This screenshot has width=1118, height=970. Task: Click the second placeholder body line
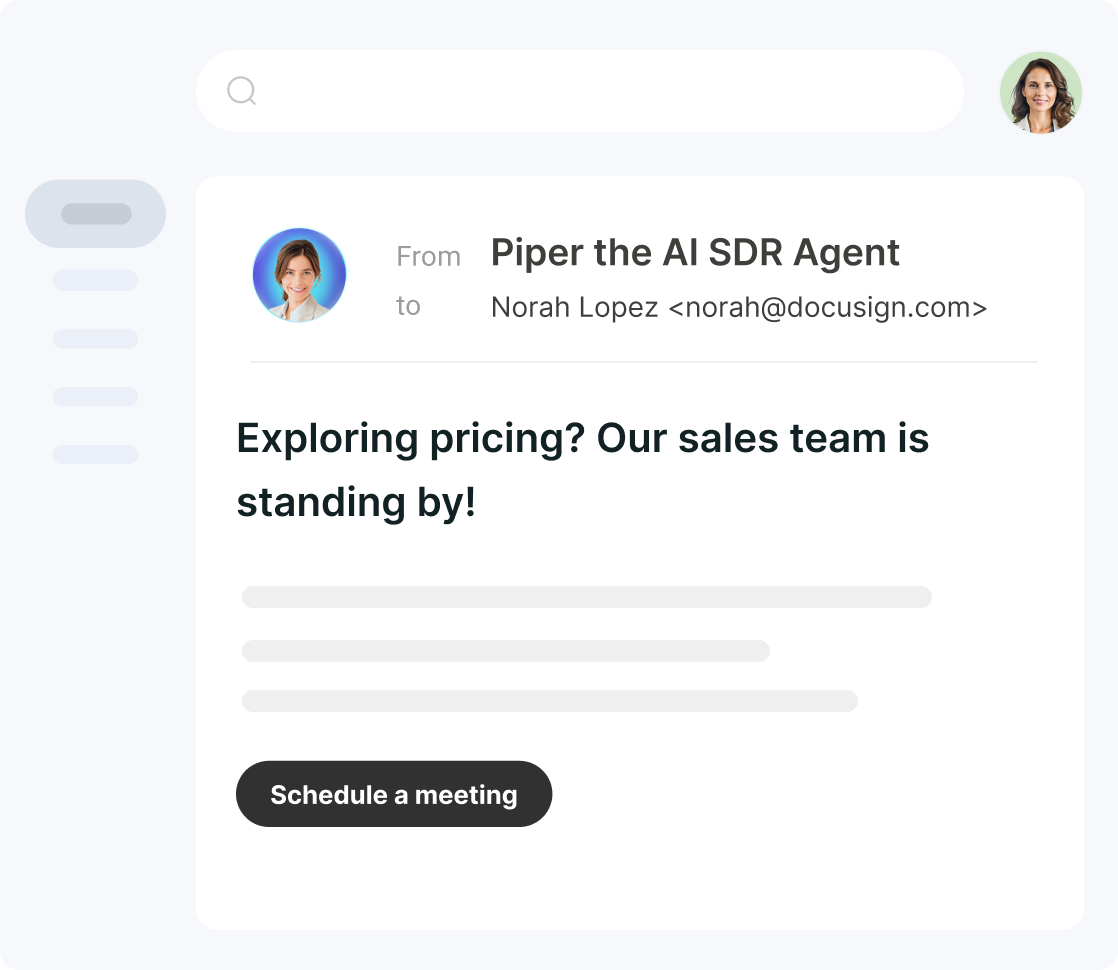pyautogui.click(x=506, y=650)
